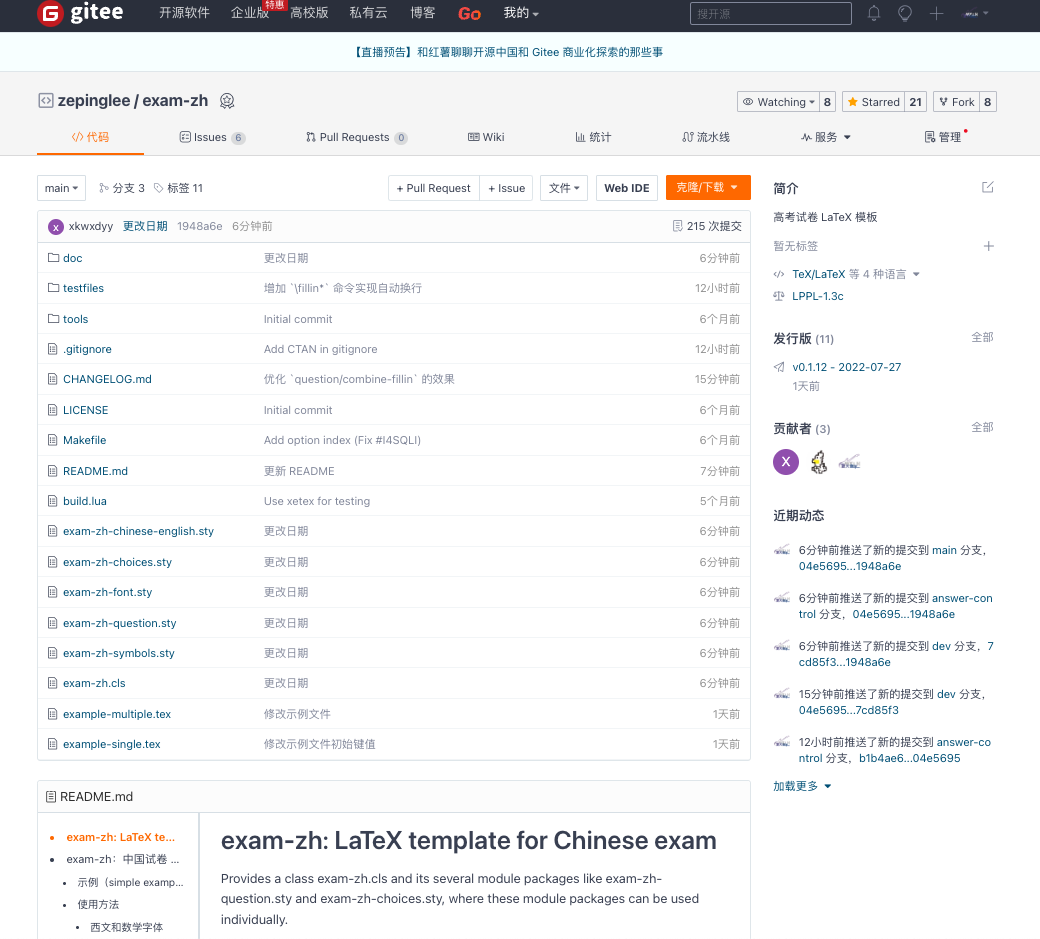Open the 文件 dropdown menu
The image size is (1040, 939).
pos(564,188)
